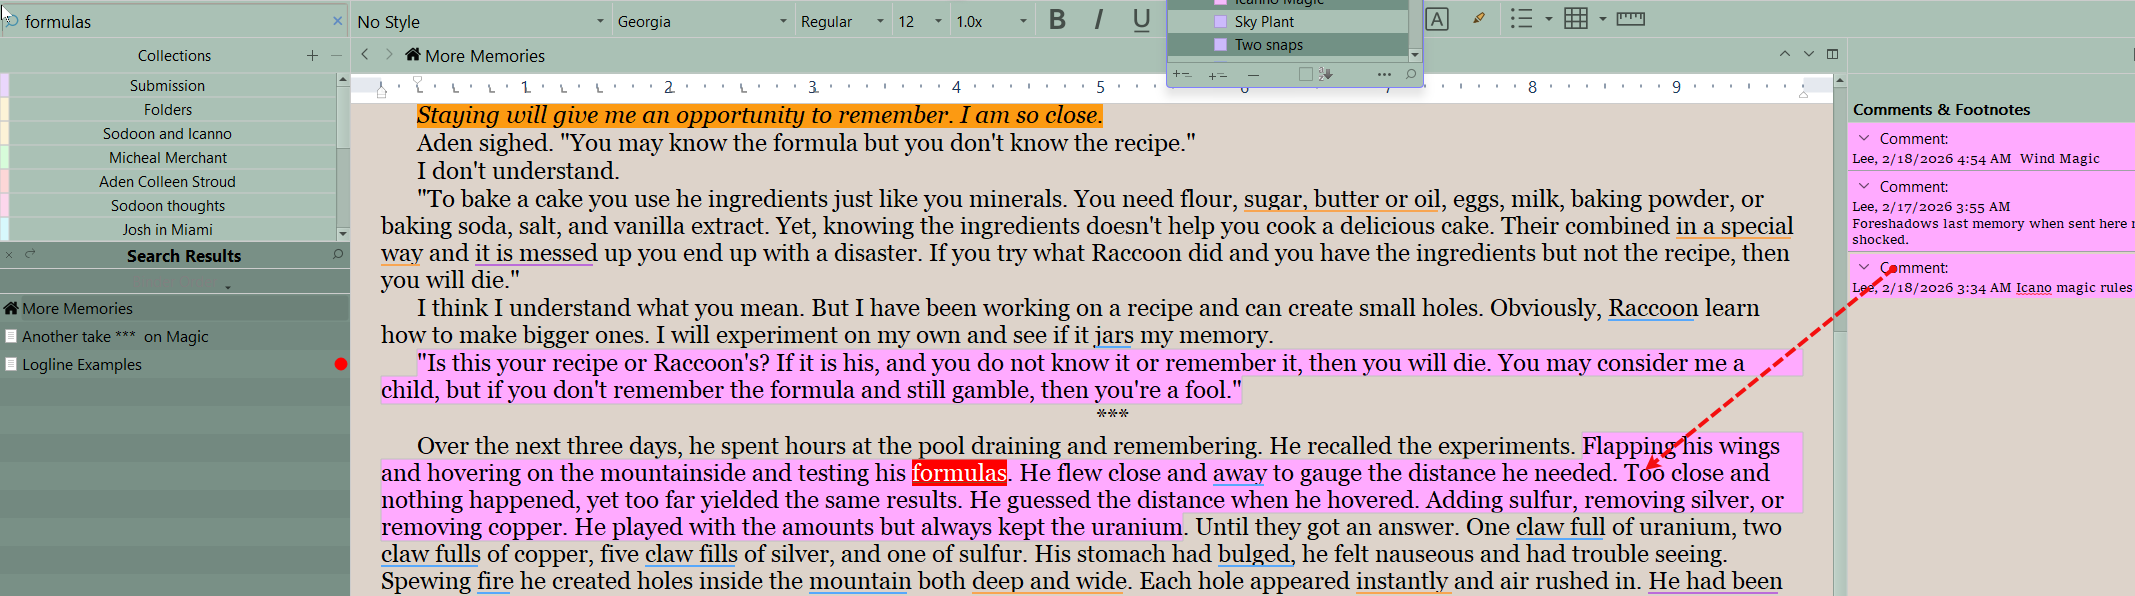Collapse the Wind Magic comment

pyautogui.click(x=1864, y=138)
